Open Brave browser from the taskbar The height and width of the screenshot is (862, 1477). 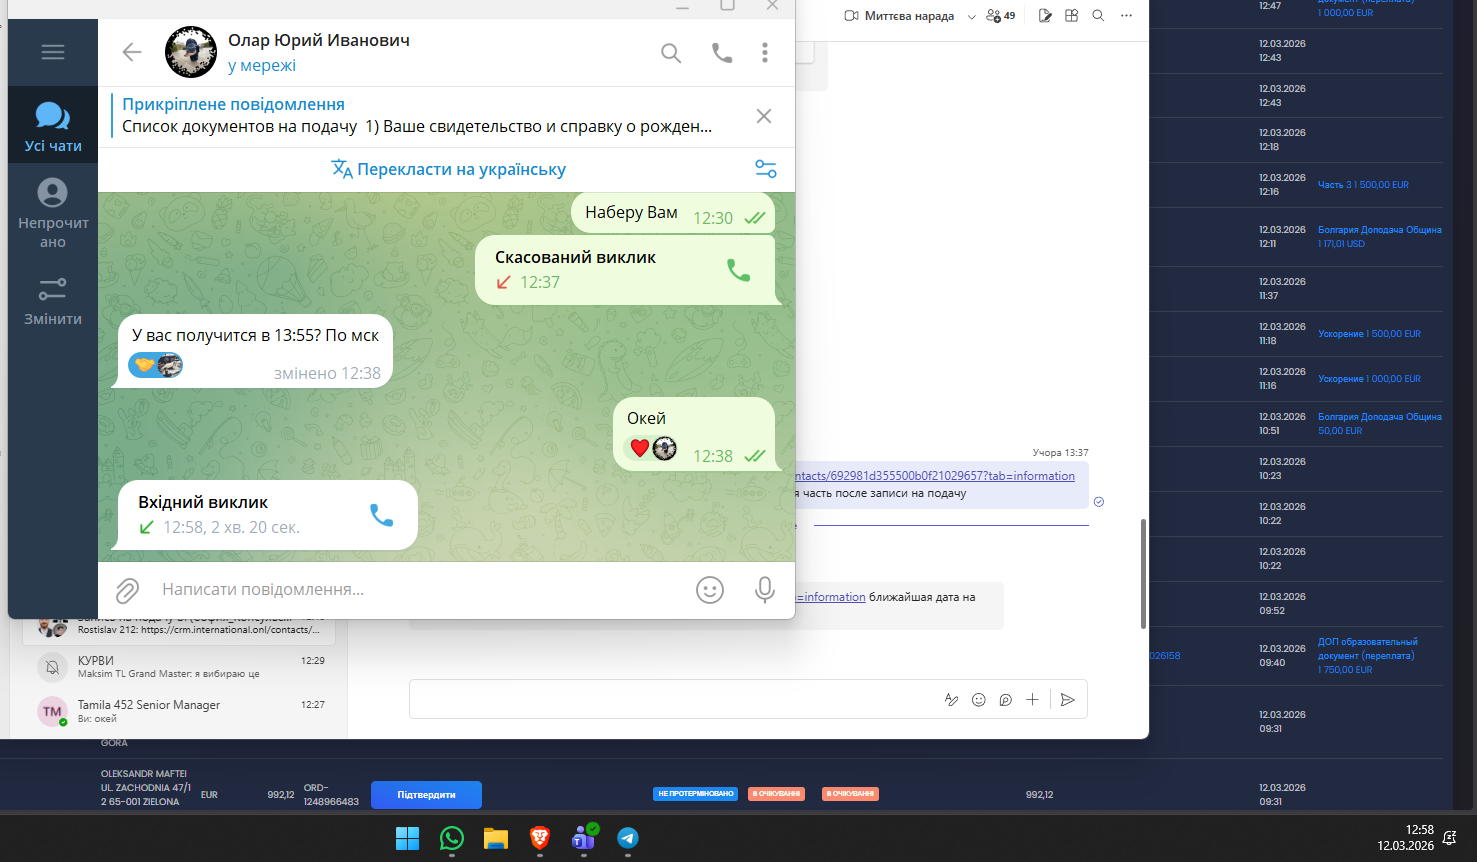click(540, 838)
